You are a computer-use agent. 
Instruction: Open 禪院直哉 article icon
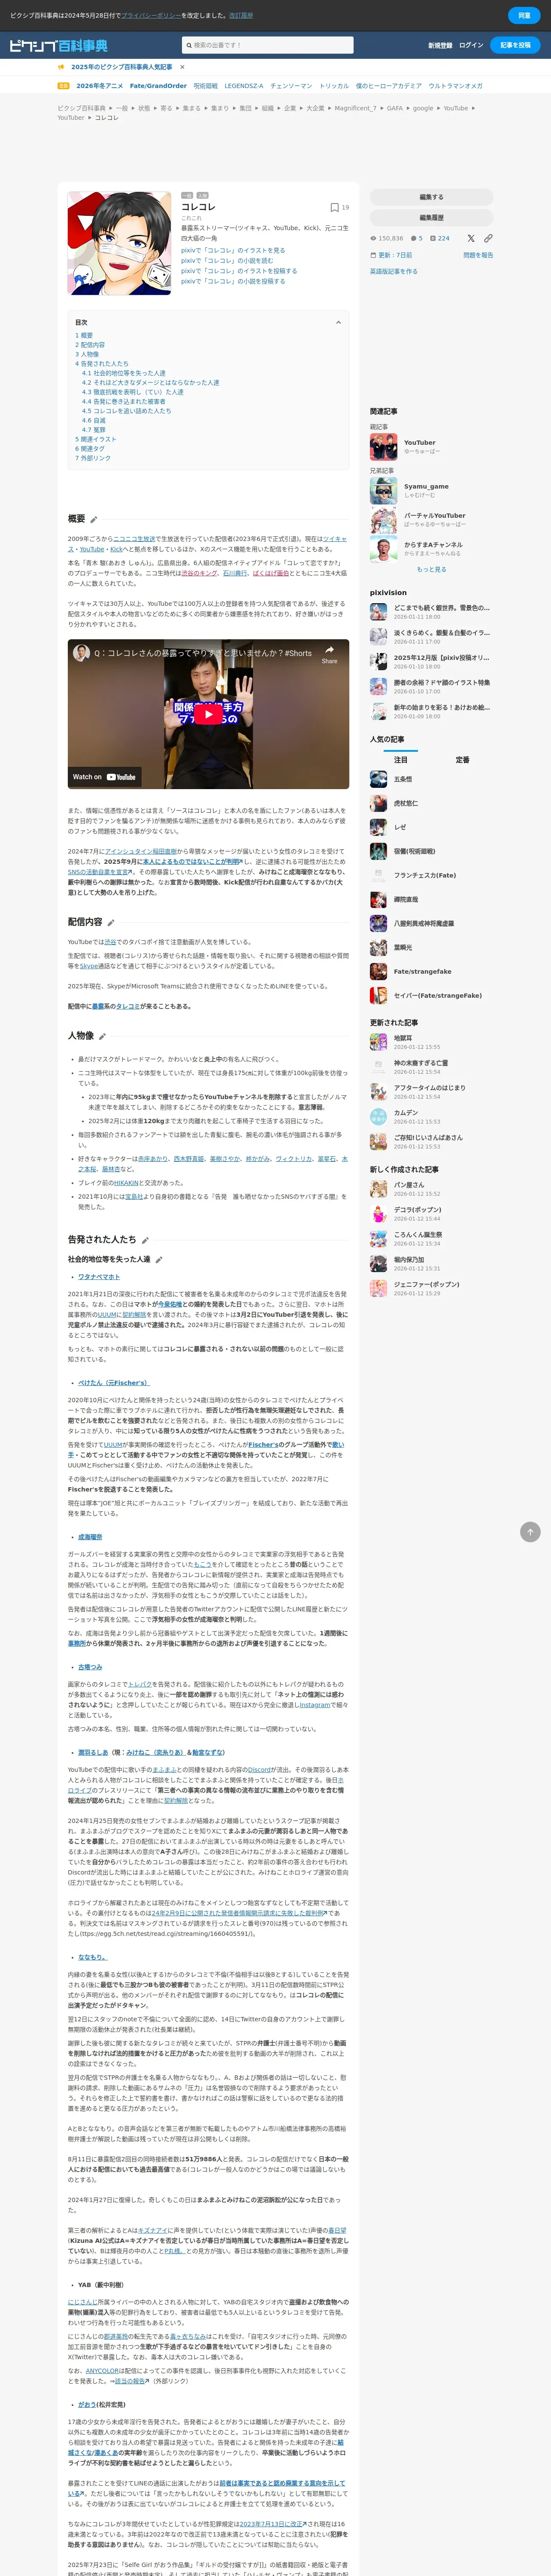378,899
